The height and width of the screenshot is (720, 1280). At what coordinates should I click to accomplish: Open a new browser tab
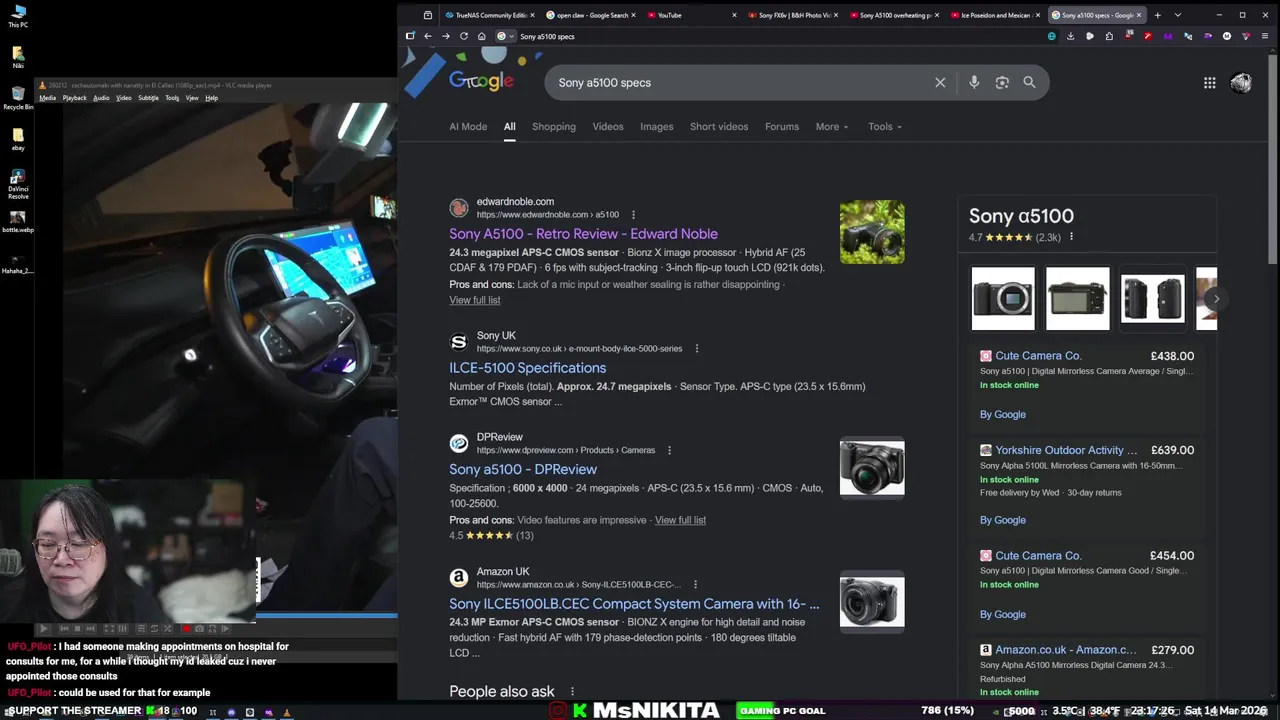pos(1157,15)
